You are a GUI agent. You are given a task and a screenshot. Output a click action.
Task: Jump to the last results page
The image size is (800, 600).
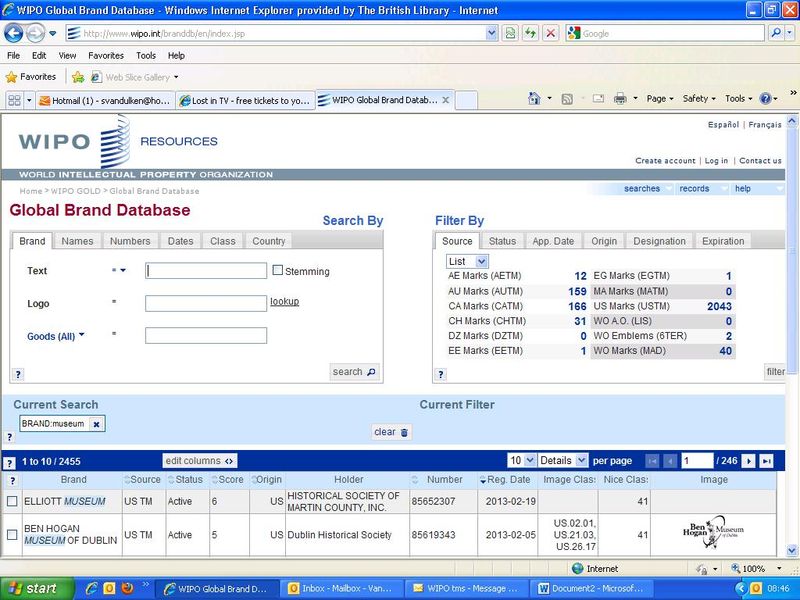[x=766, y=461]
